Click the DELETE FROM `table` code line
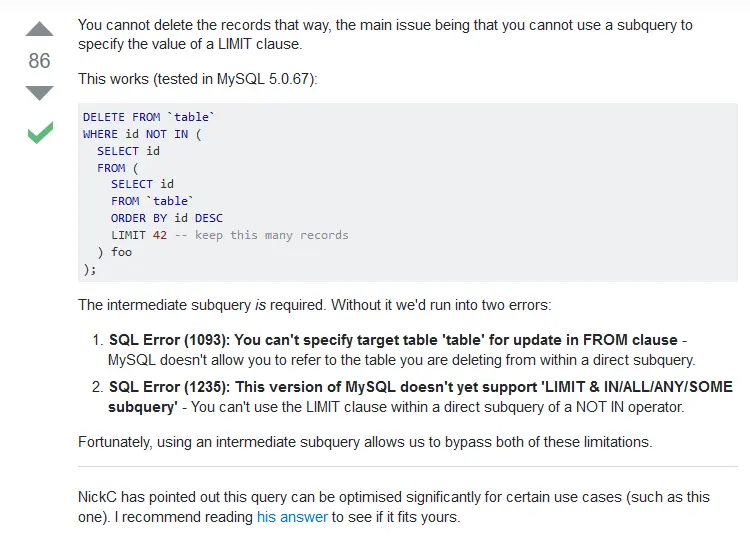 [149, 117]
